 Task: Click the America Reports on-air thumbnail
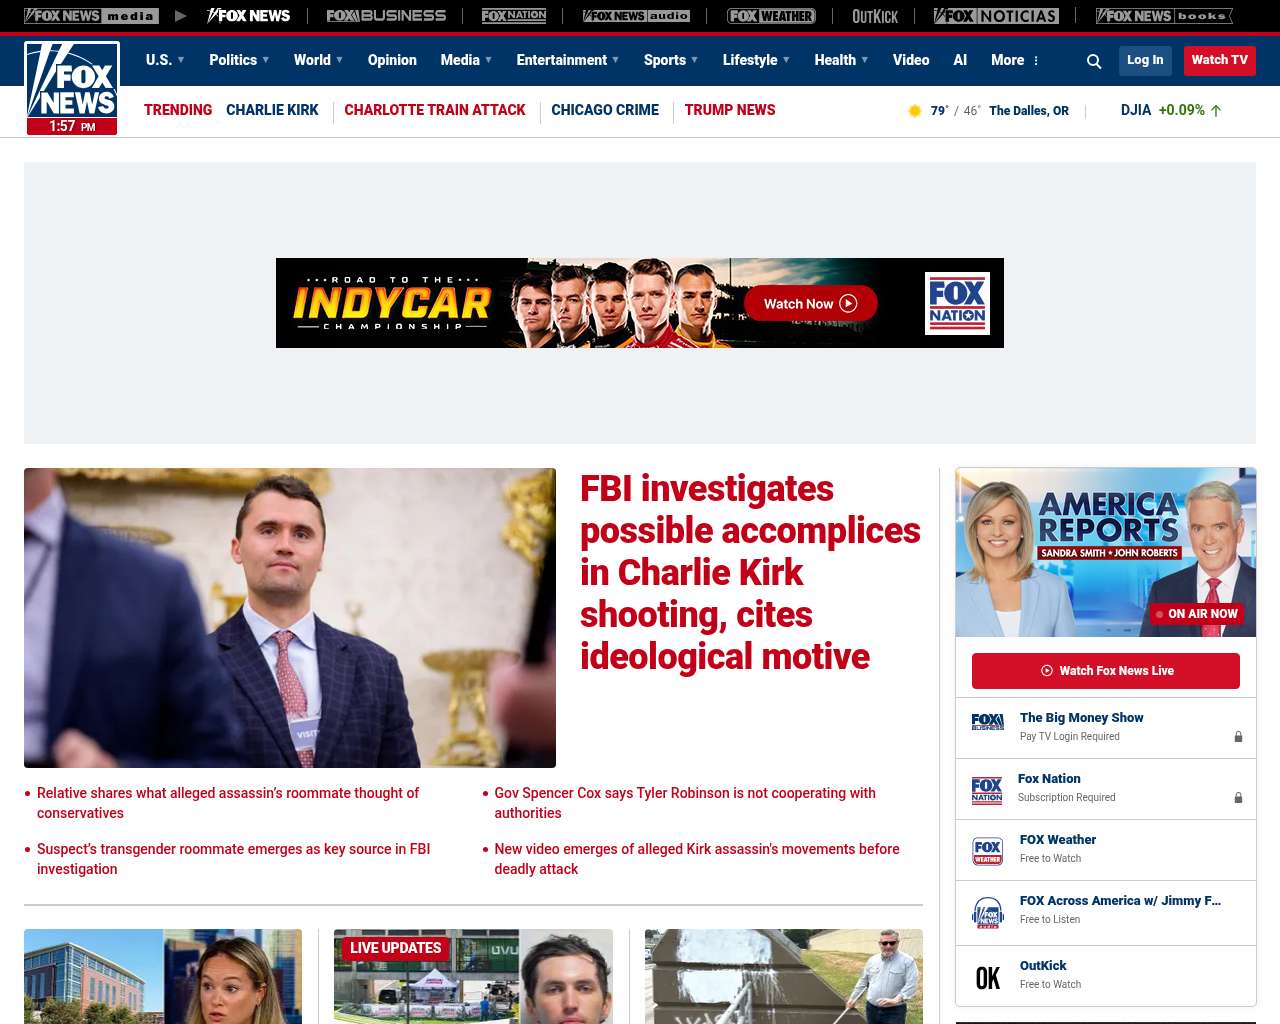click(1106, 552)
